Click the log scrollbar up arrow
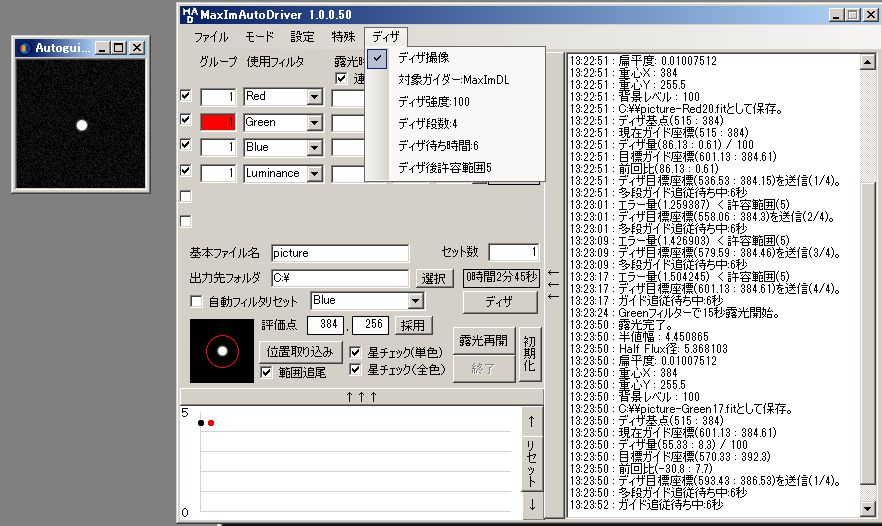This screenshot has width=882, height=526. pos(867,62)
